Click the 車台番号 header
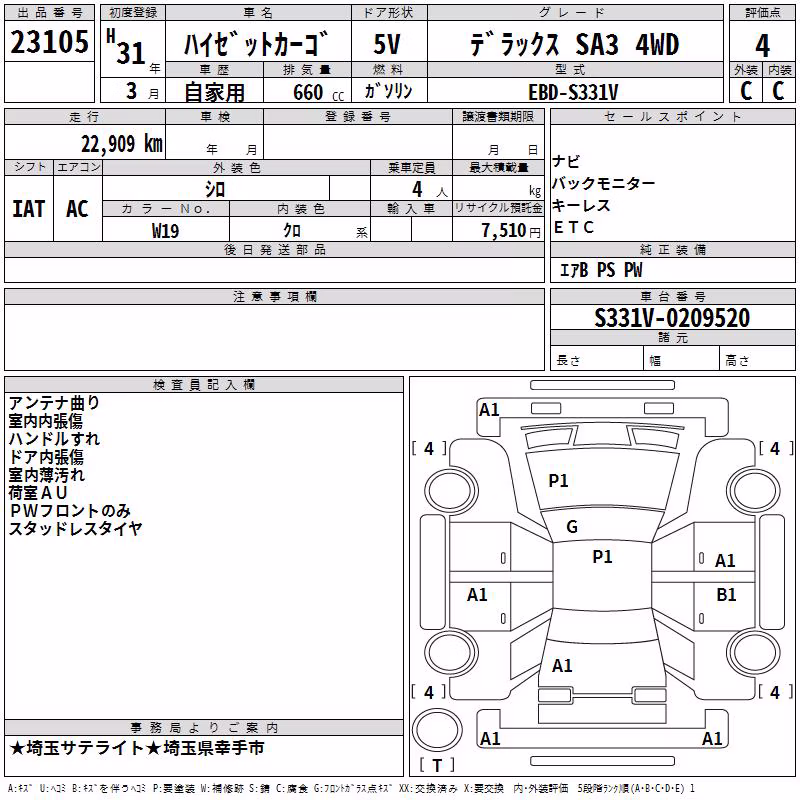The width and height of the screenshot is (800, 800). (672, 296)
